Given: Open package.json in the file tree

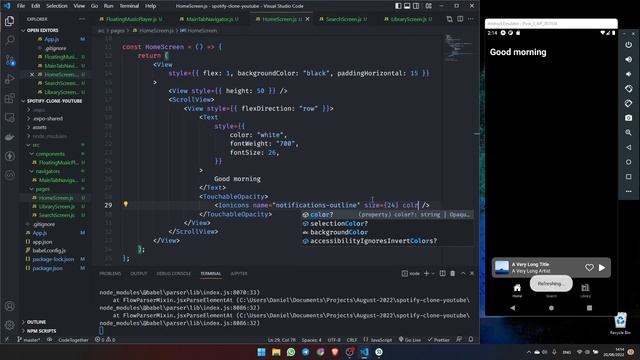Looking at the screenshot, I should pos(47,268).
